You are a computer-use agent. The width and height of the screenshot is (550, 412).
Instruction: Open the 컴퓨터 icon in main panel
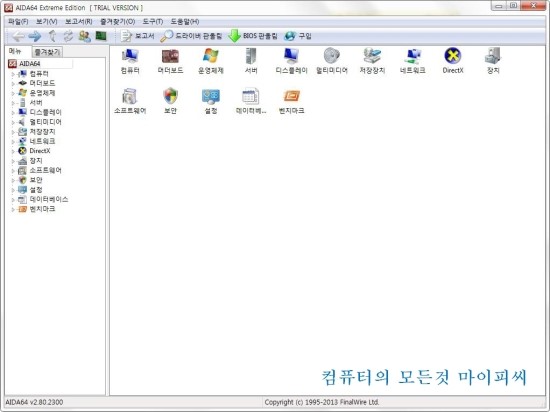pyautogui.click(x=130, y=61)
